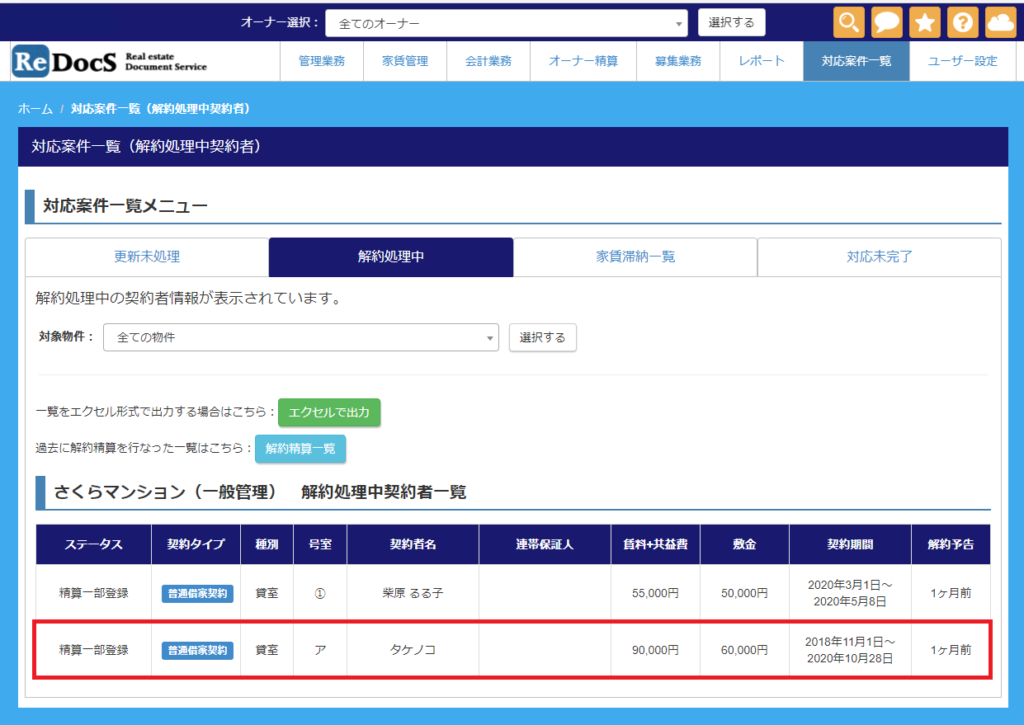Image resolution: width=1024 pixels, height=725 pixels.
Task: Click the blue 解約精算一覧 button
Action: (x=300, y=448)
